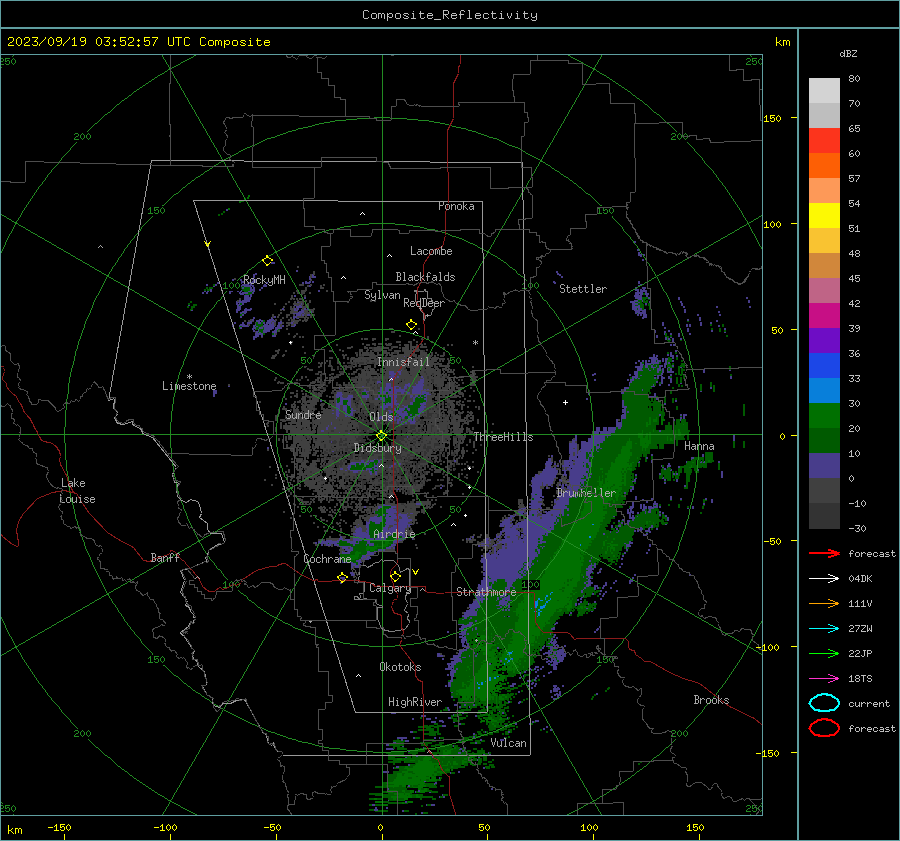Click the RedDeer city label
This screenshot has width=900, height=841.
[424, 303]
